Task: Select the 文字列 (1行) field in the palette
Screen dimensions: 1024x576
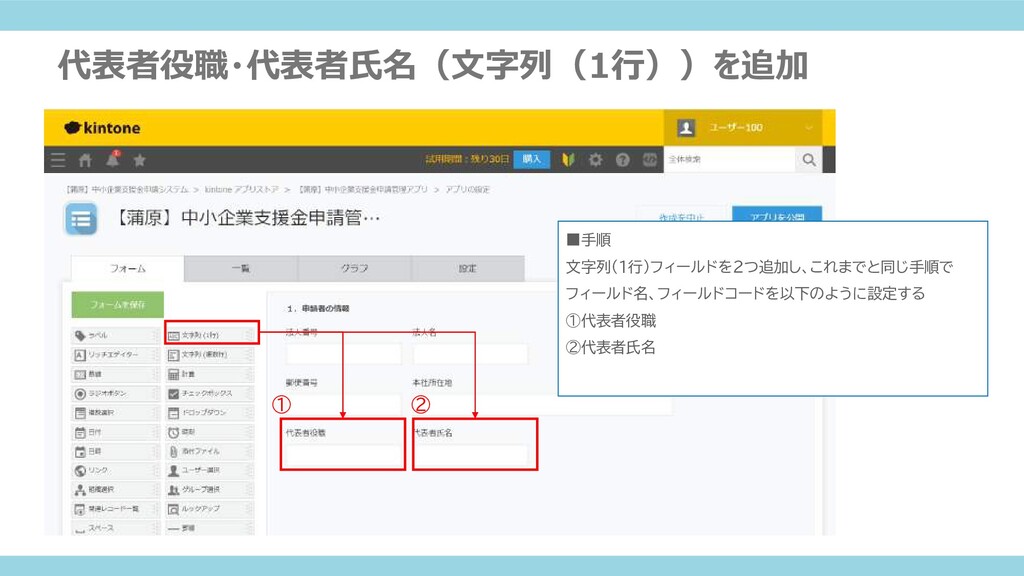Action: (209, 335)
